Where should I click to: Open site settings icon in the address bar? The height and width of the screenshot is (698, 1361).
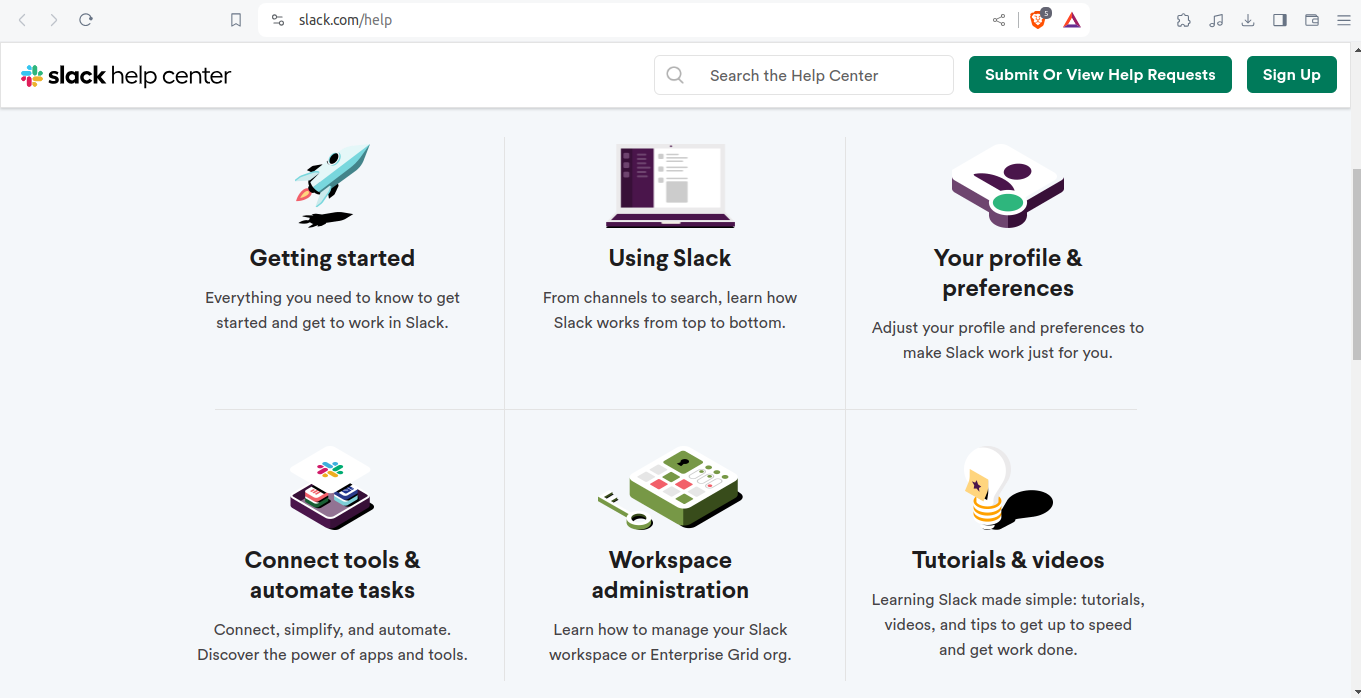[278, 20]
